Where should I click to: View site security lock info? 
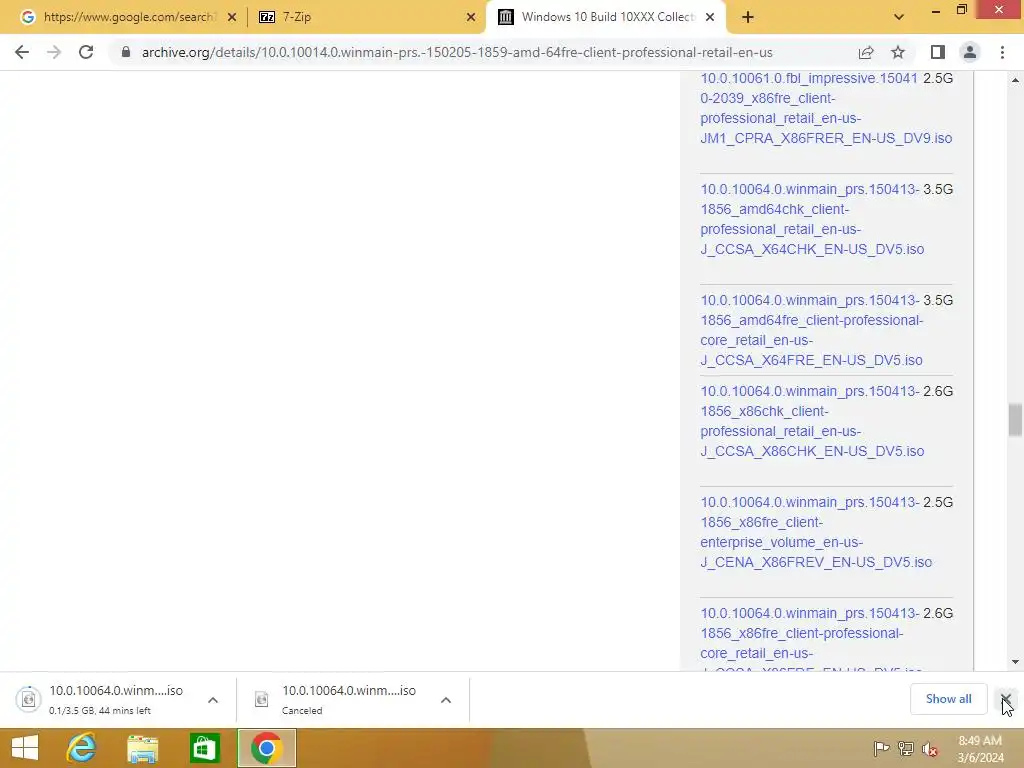click(126, 52)
